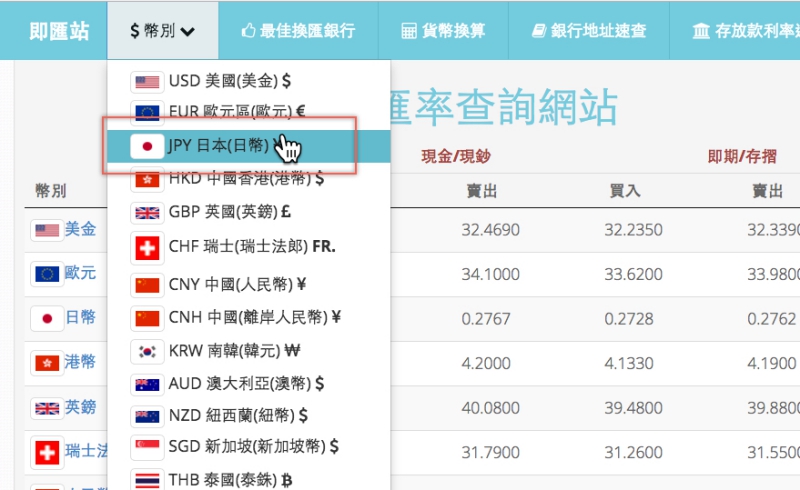Image resolution: width=800 pixels, height=490 pixels.
Task: Click the South Korea flag icon
Action: 147,352
